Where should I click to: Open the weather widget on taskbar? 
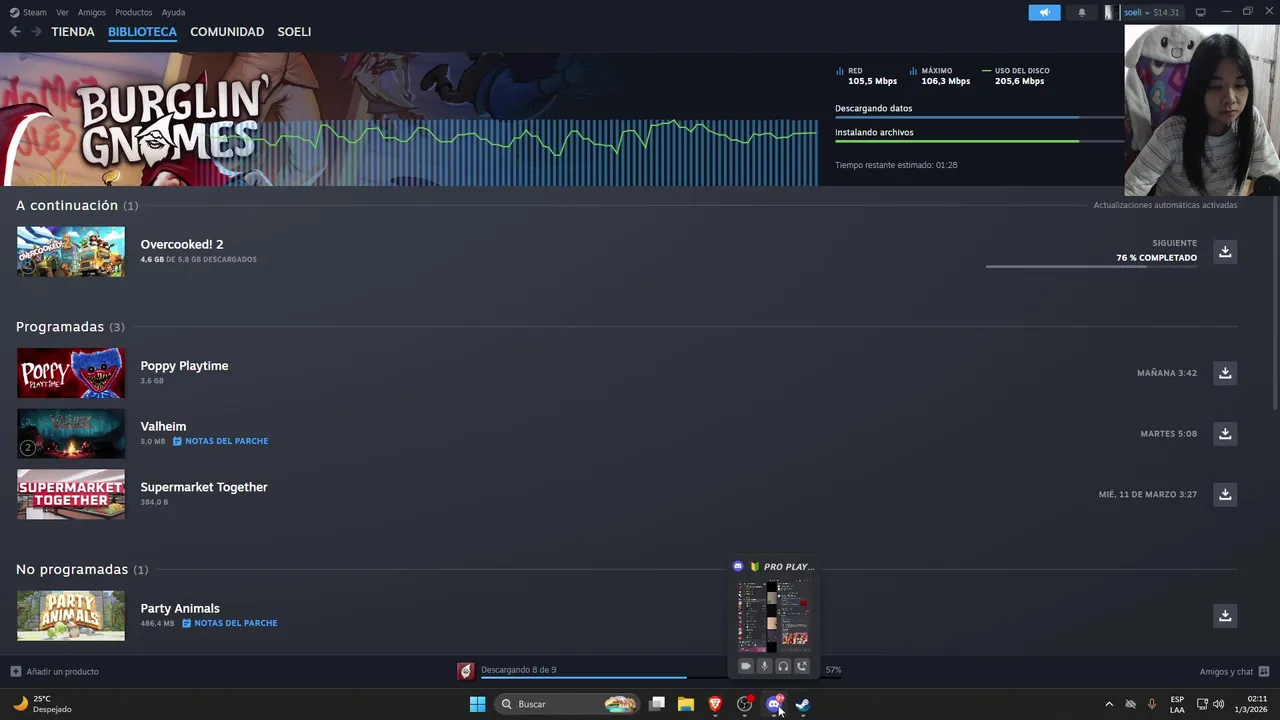click(42, 704)
